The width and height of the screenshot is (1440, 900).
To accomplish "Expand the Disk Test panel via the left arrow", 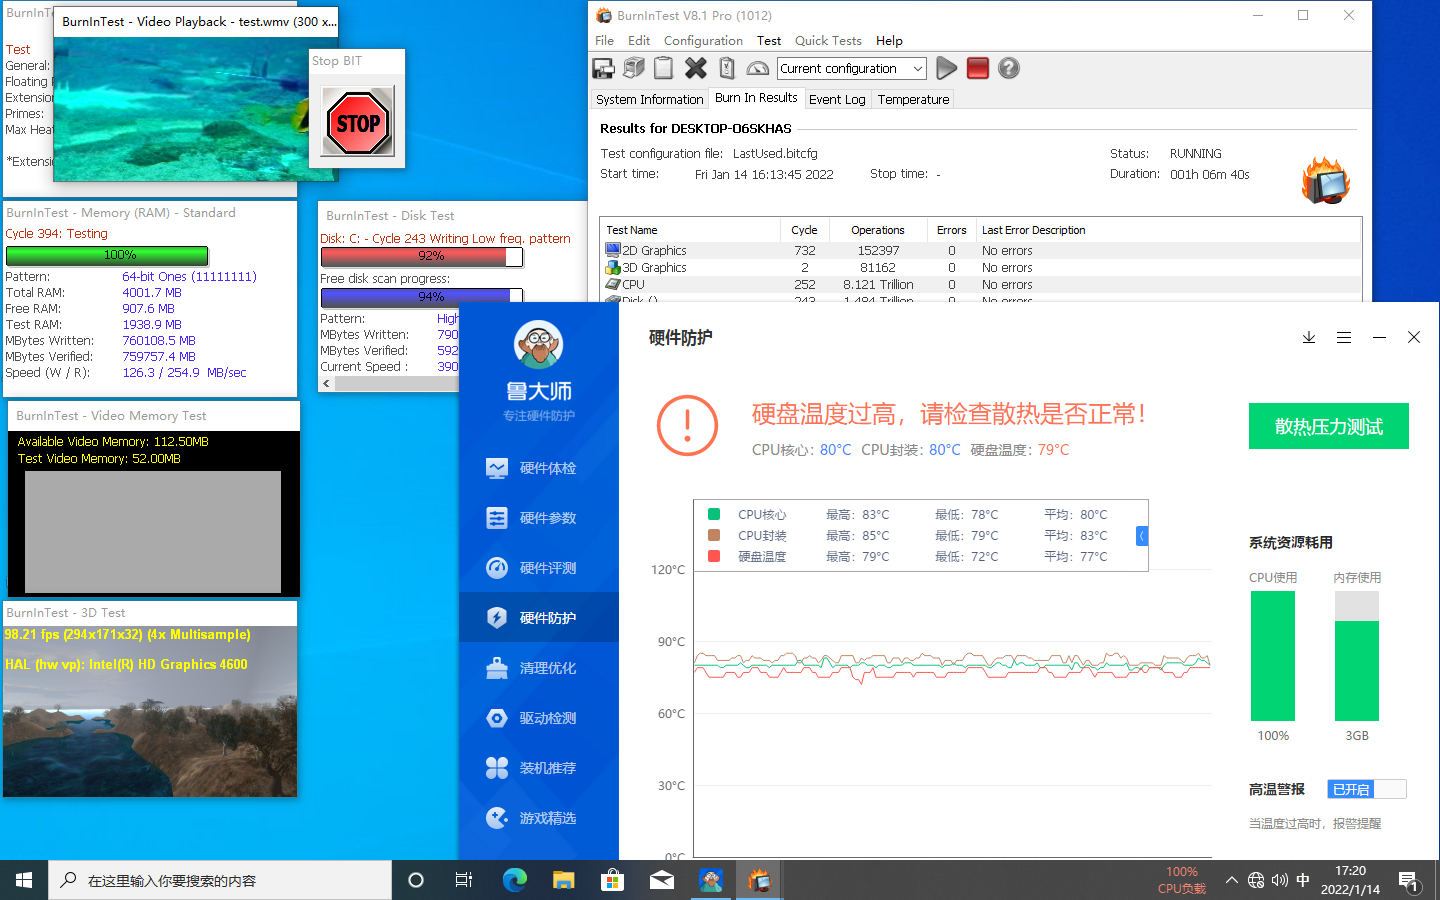I will click(x=326, y=382).
